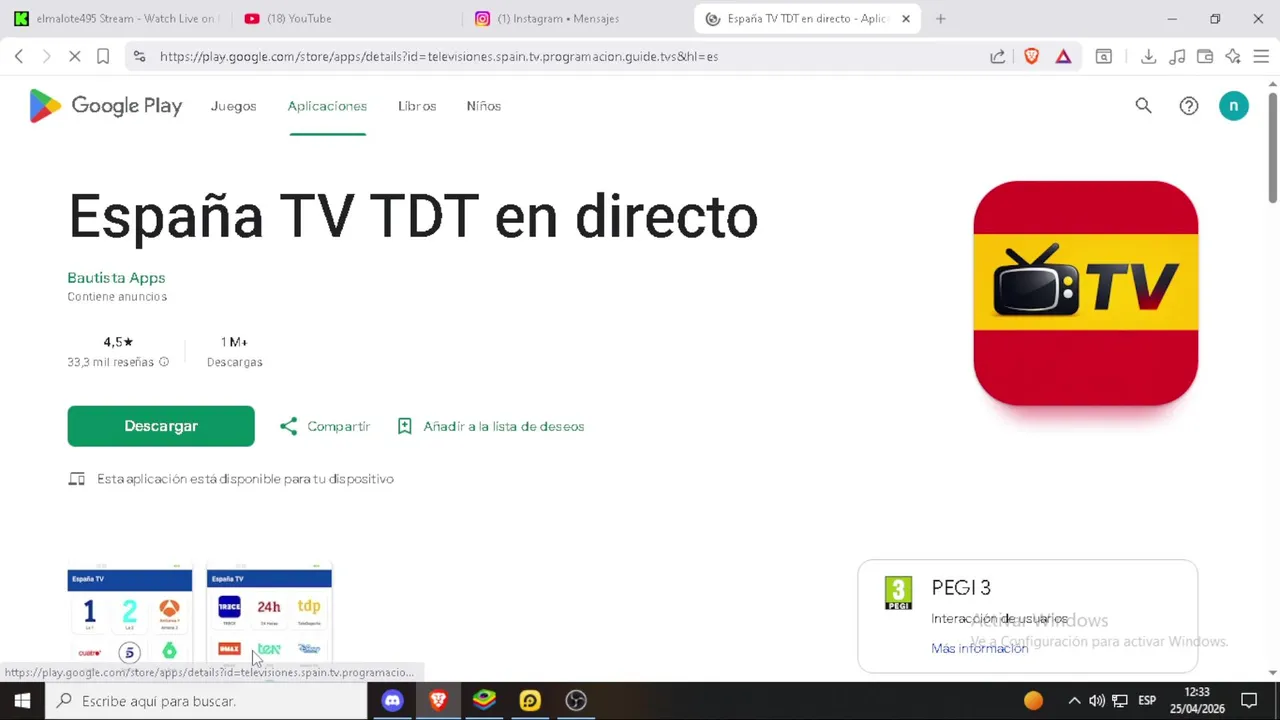Click the España TV app icon
This screenshot has width=1280, height=720.
pos(1085,293)
